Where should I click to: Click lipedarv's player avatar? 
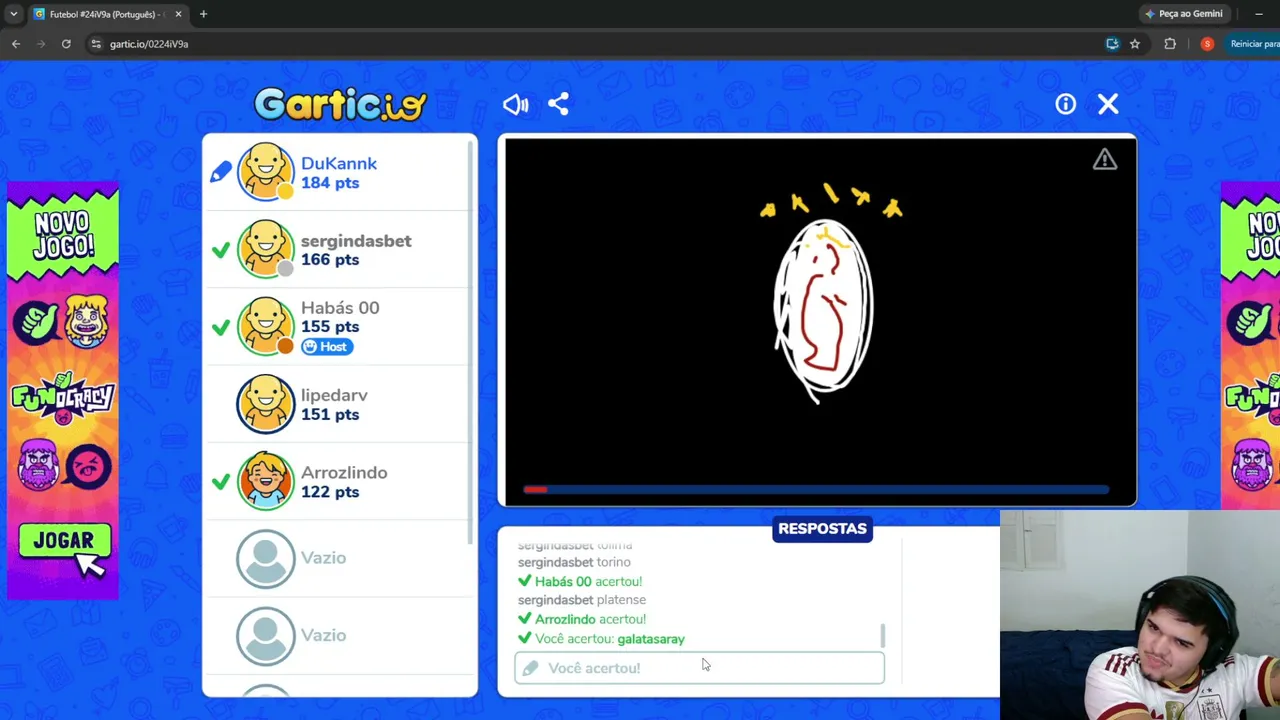click(x=266, y=404)
